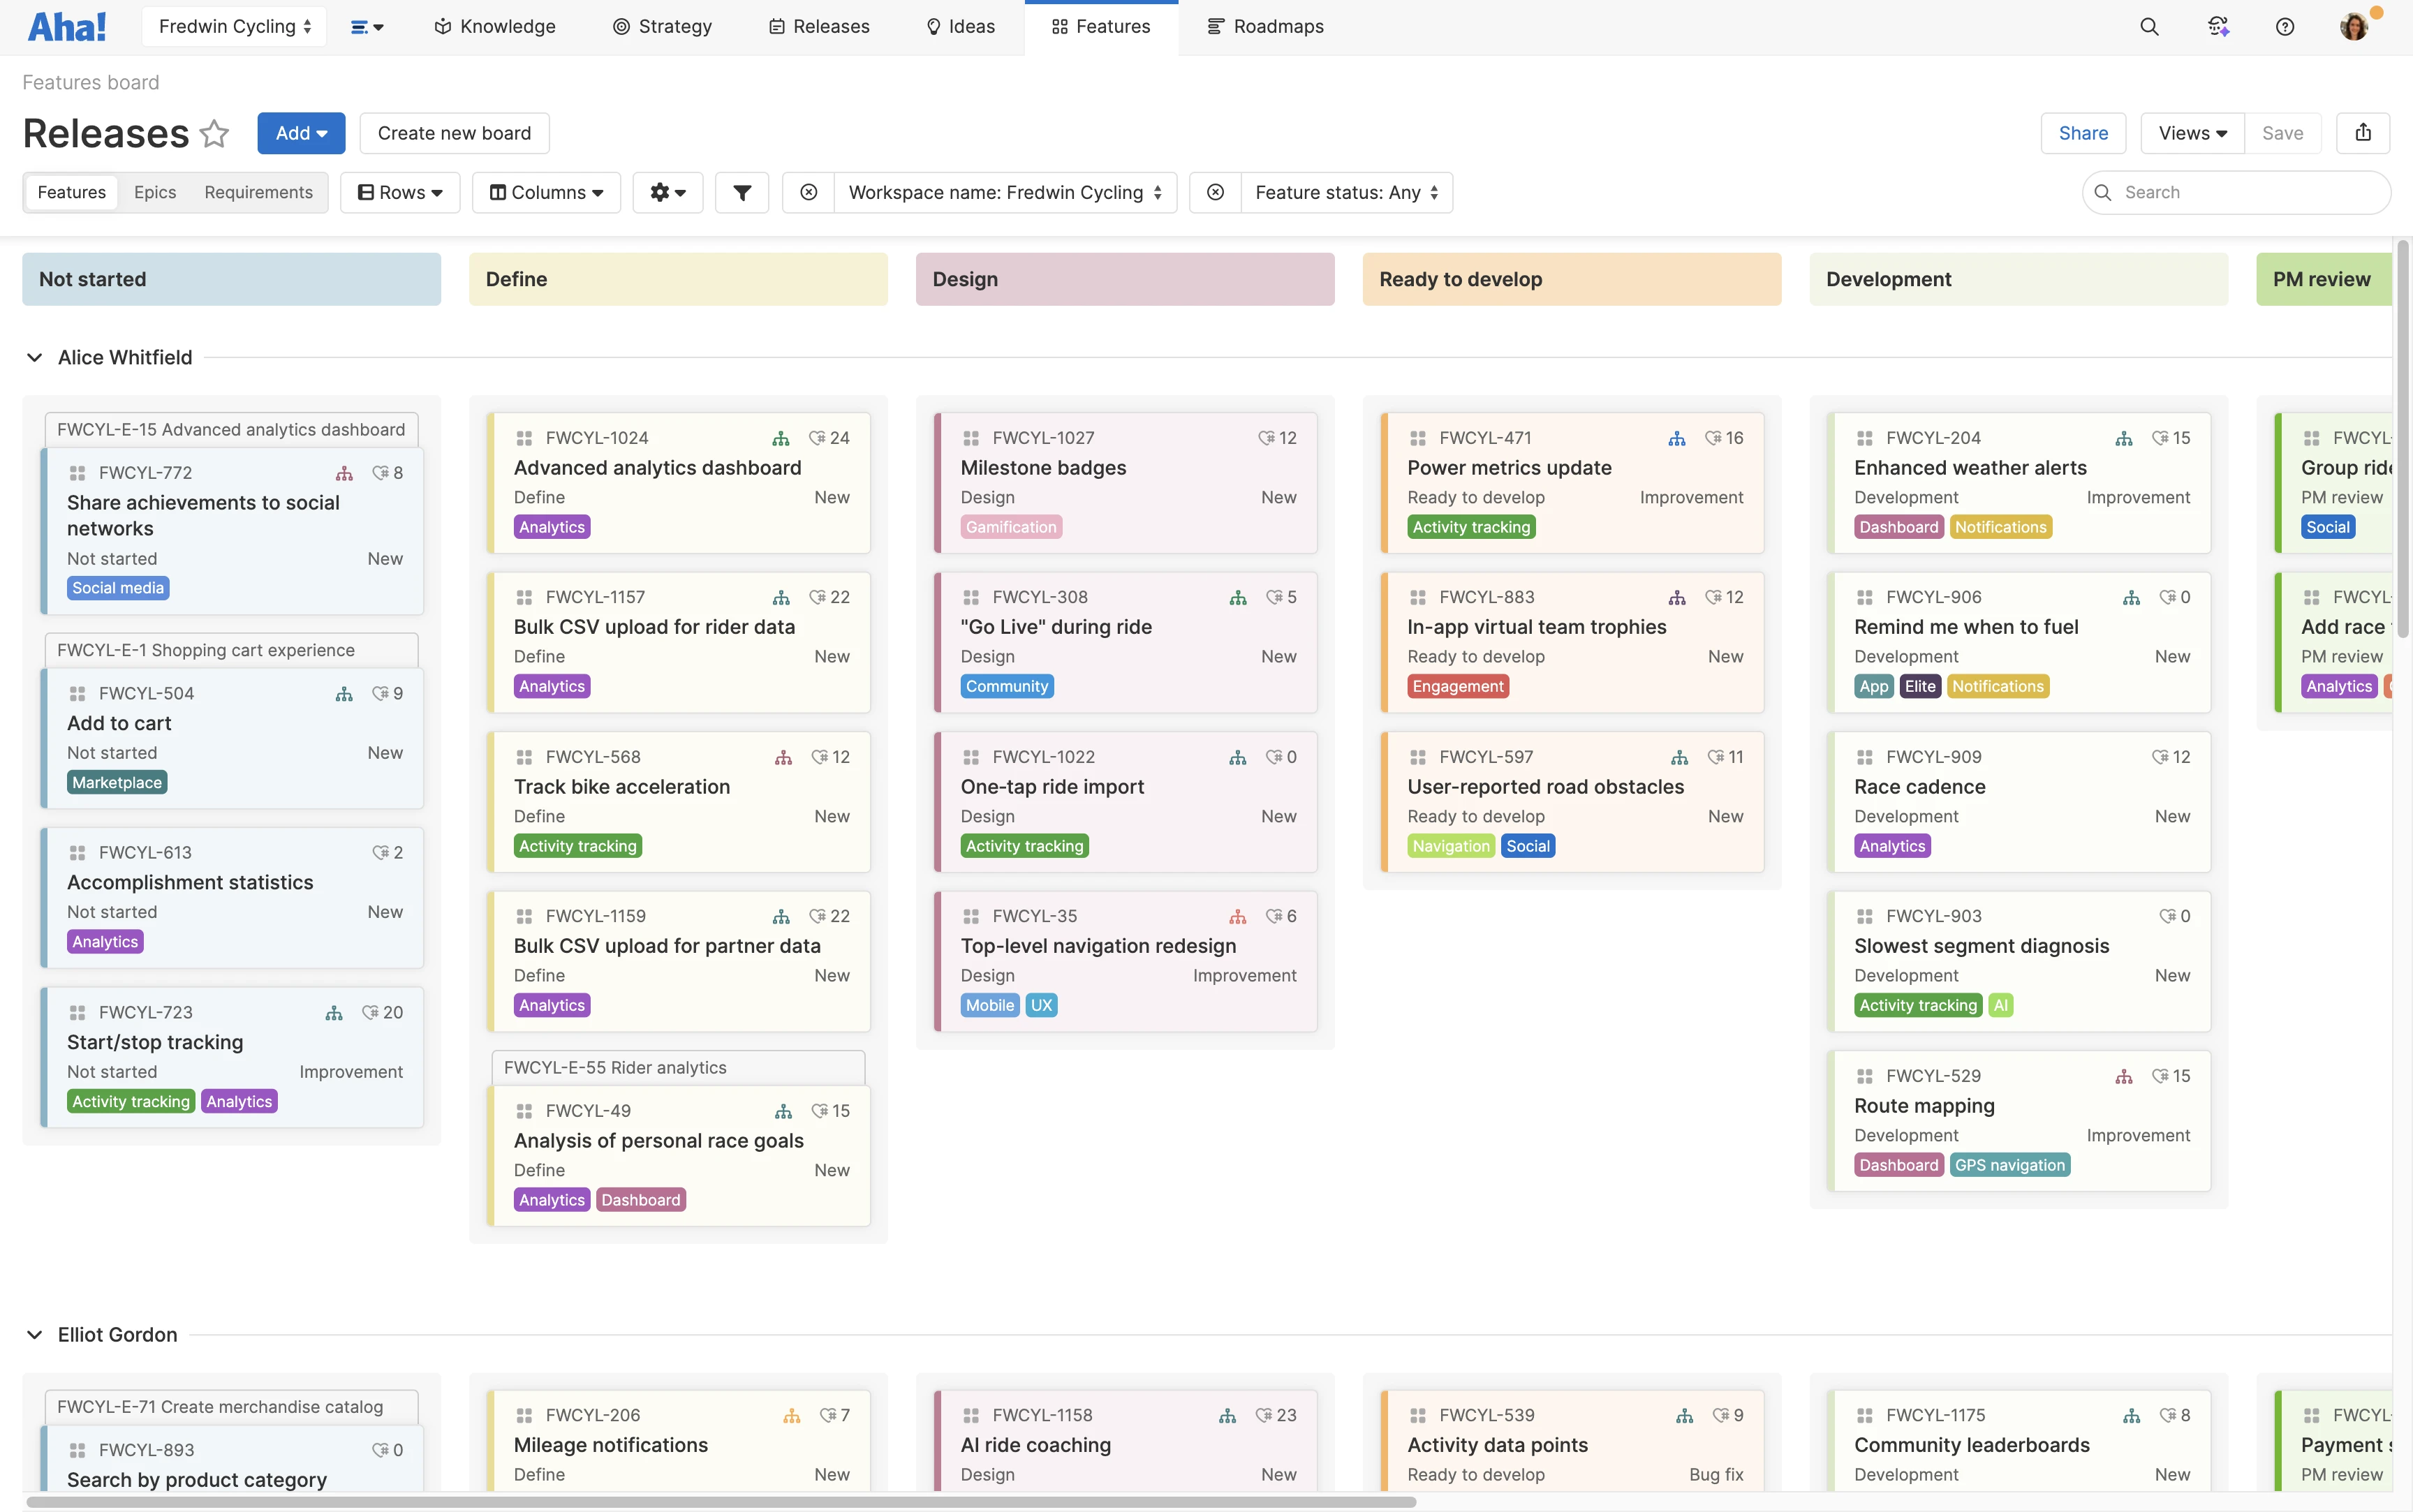Click hierarchy icon on FWCYL-49 card
Screen dimensions: 2413x1512
(783, 1111)
